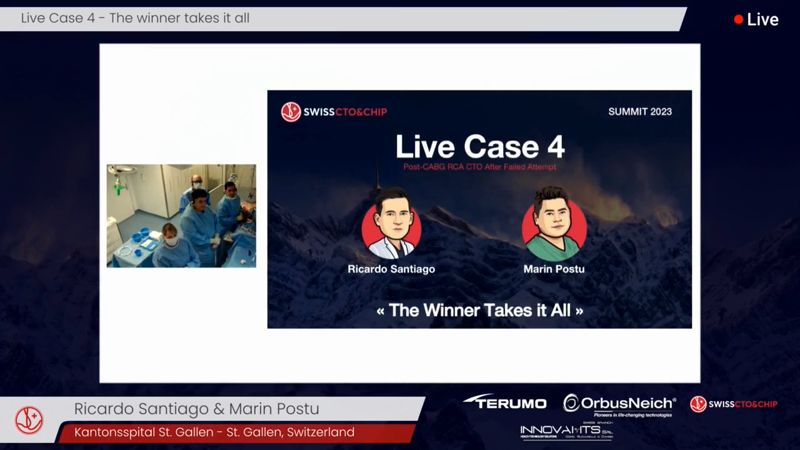The height and width of the screenshot is (450, 800).
Task: Click the red "Post-CABG RCA CTO" subtitle
Action: [x=480, y=167]
